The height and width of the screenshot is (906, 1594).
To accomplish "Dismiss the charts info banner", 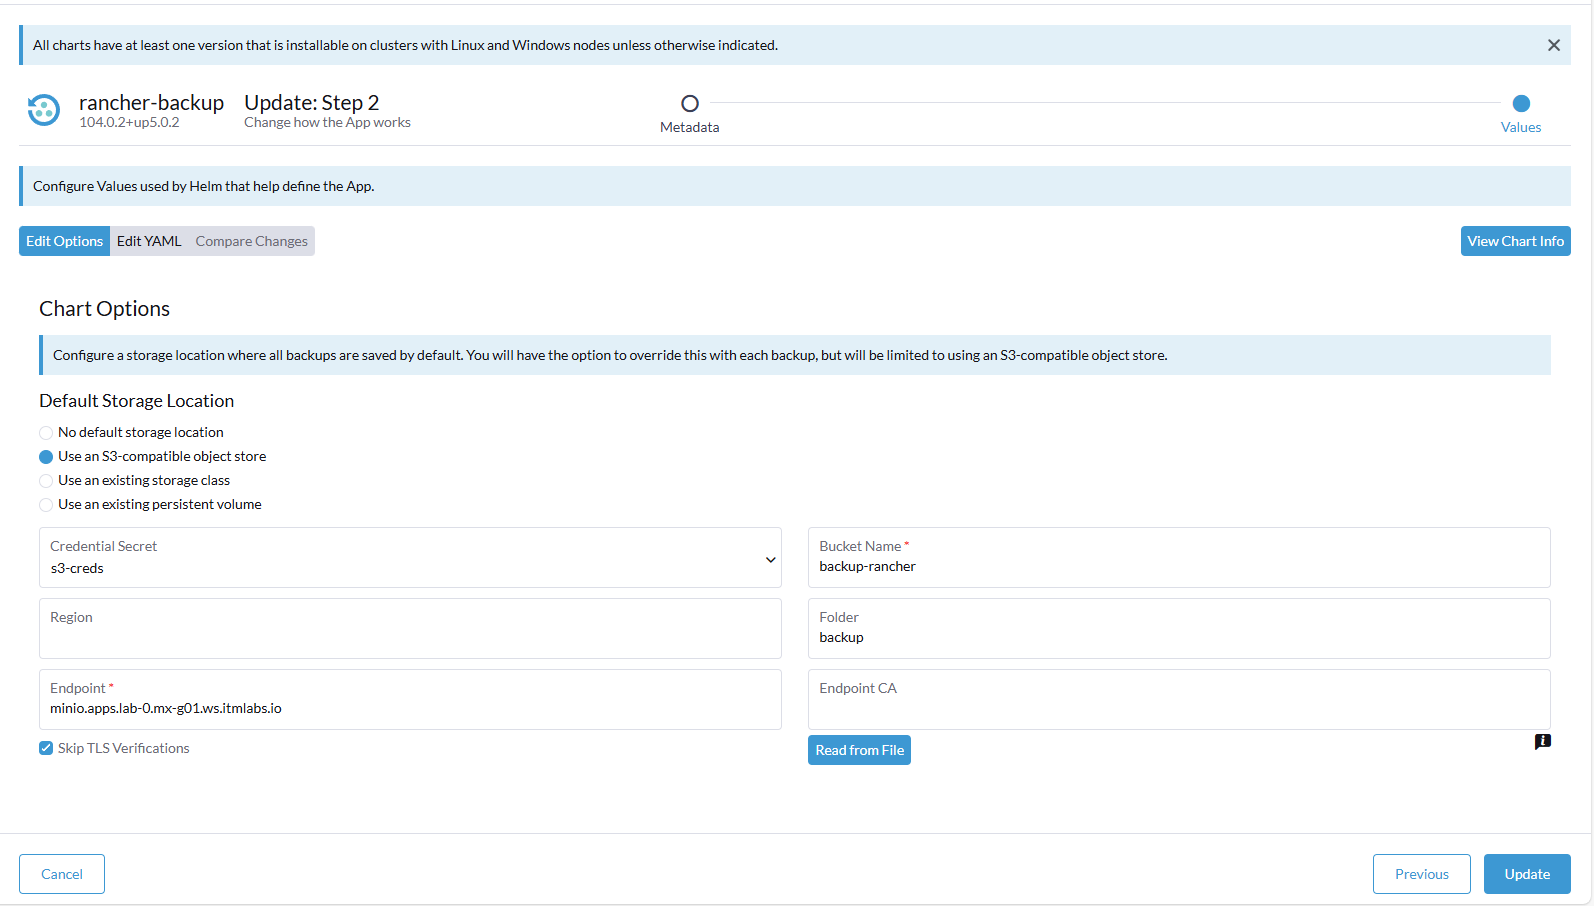I will pyautogui.click(x=1553, y=45).
